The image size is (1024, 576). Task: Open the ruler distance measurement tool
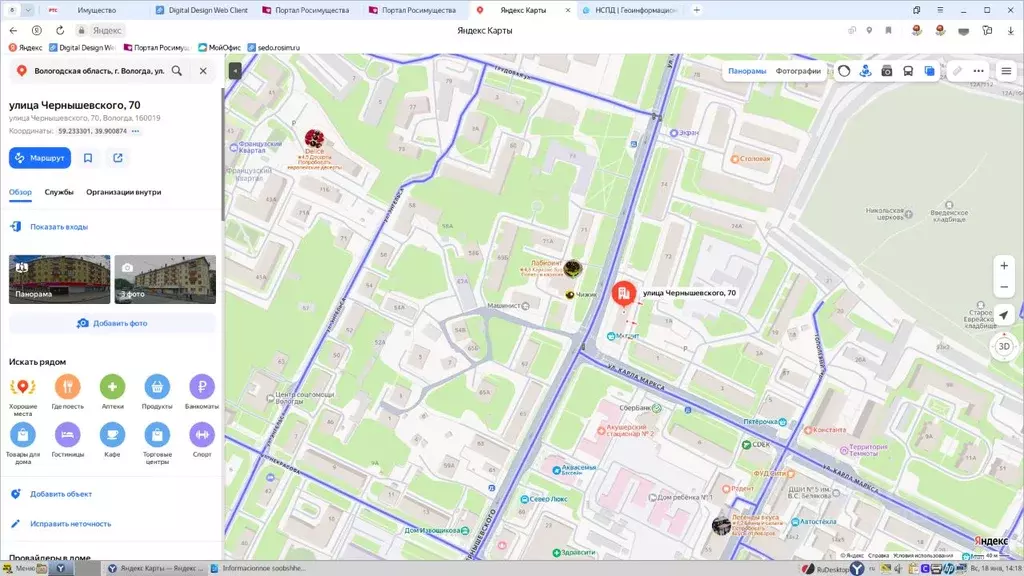957,71
